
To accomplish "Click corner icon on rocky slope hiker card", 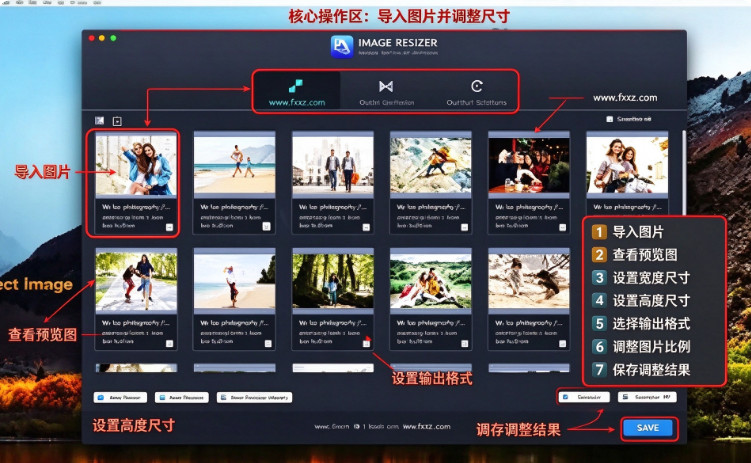I will tap(464, 227).
